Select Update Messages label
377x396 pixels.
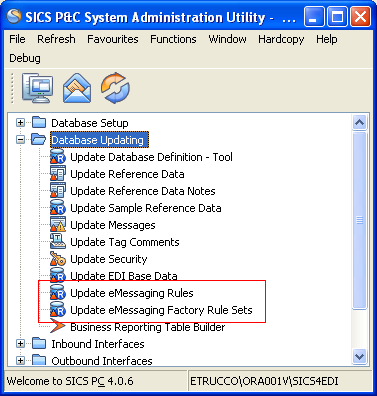[x=113, y=225]
